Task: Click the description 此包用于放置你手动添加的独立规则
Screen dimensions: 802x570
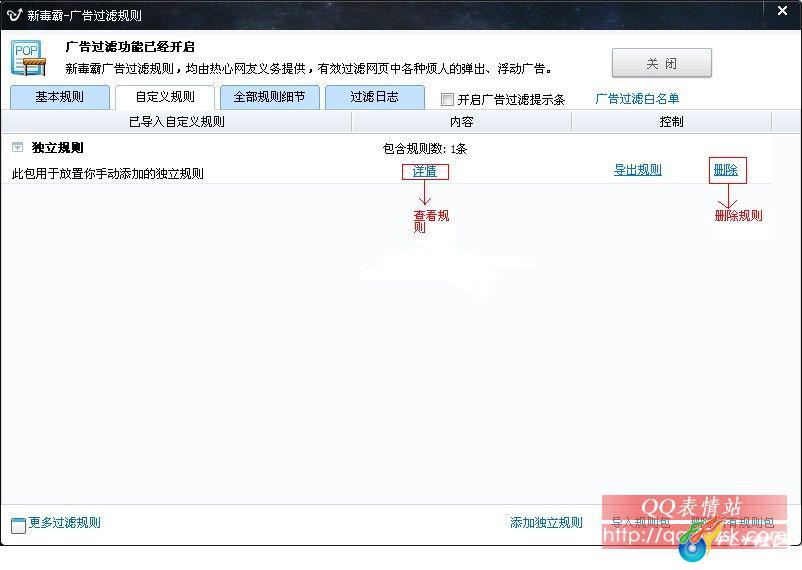Action: pyautogui.click(x=107, y=173)
